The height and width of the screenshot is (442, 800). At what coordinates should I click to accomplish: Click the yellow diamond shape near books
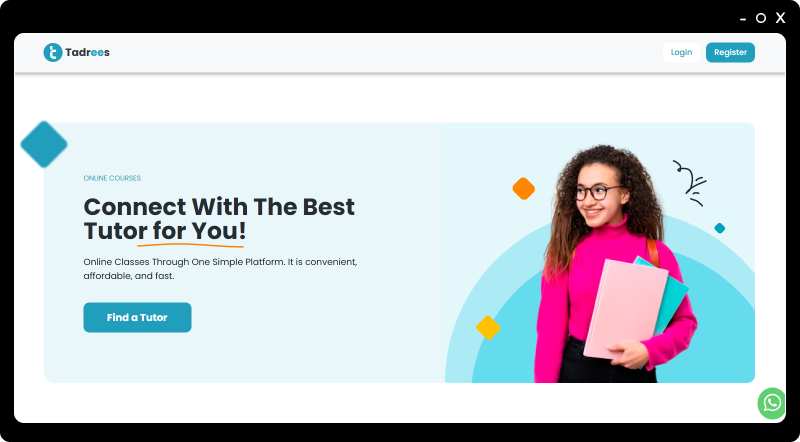(488, 328)
